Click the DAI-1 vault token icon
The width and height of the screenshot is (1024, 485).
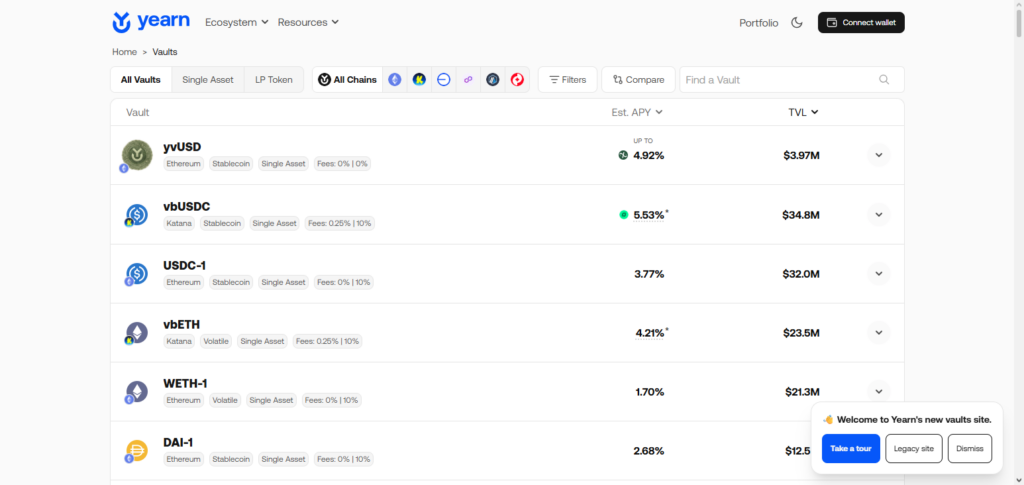pos(136,451)
